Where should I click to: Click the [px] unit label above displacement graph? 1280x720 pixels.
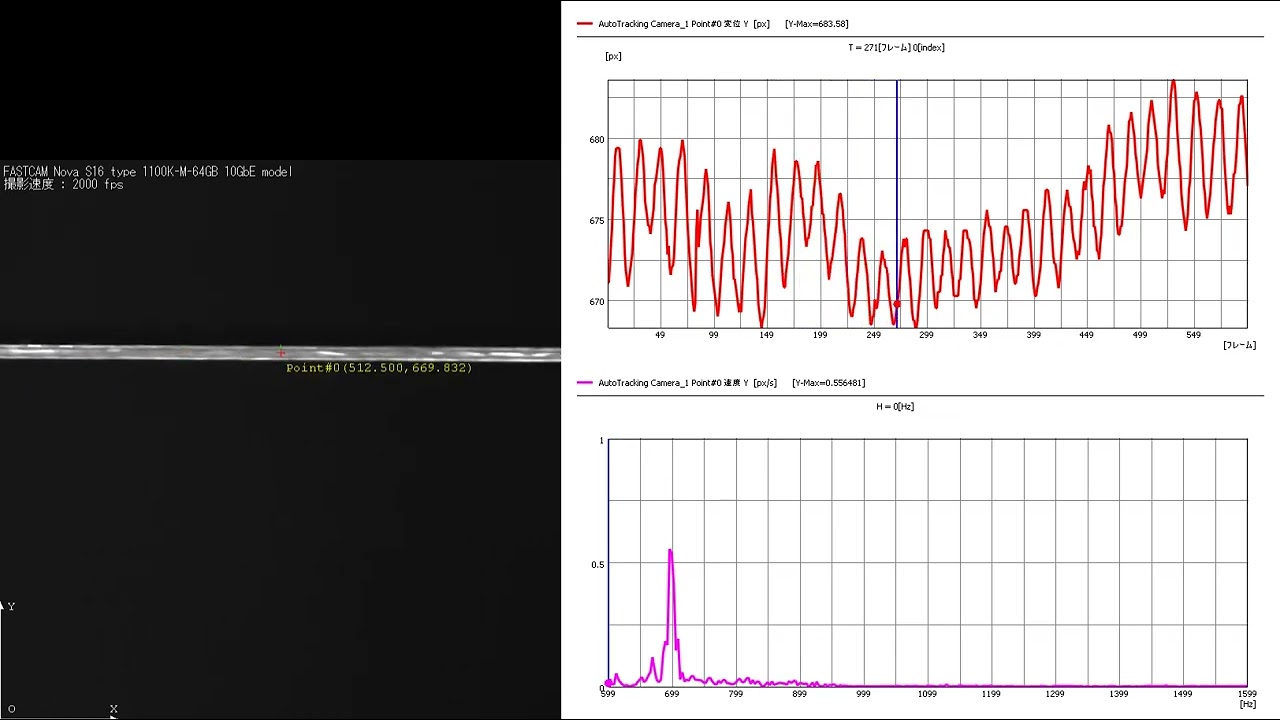pos(613,56)
